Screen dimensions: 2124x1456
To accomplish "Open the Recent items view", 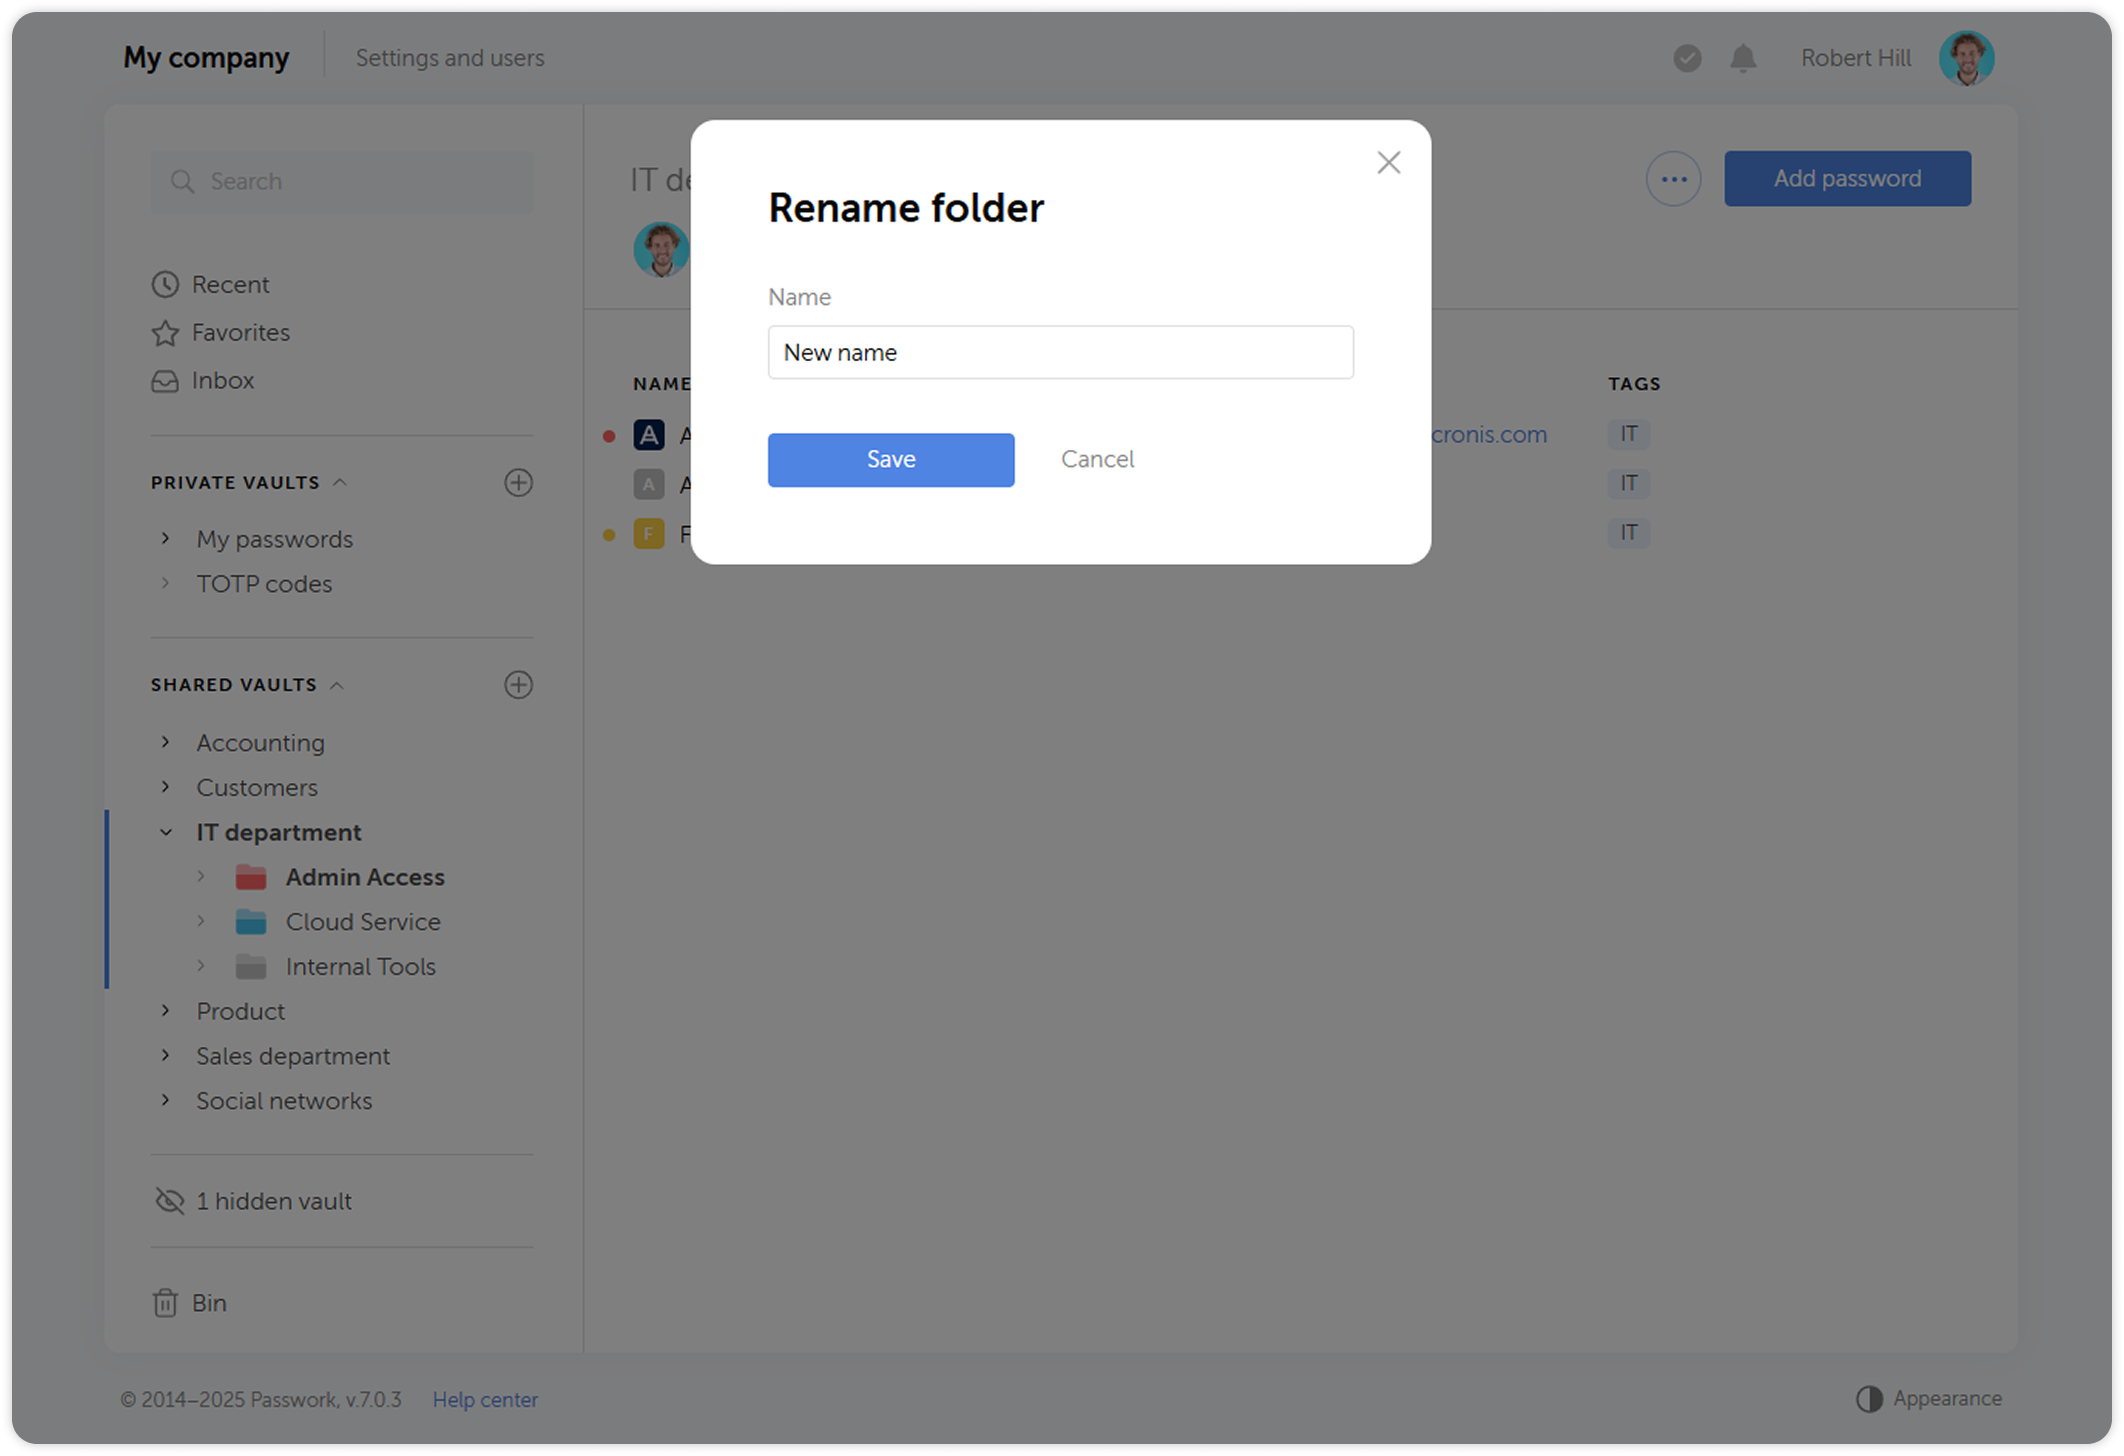I will click(230, 284).
